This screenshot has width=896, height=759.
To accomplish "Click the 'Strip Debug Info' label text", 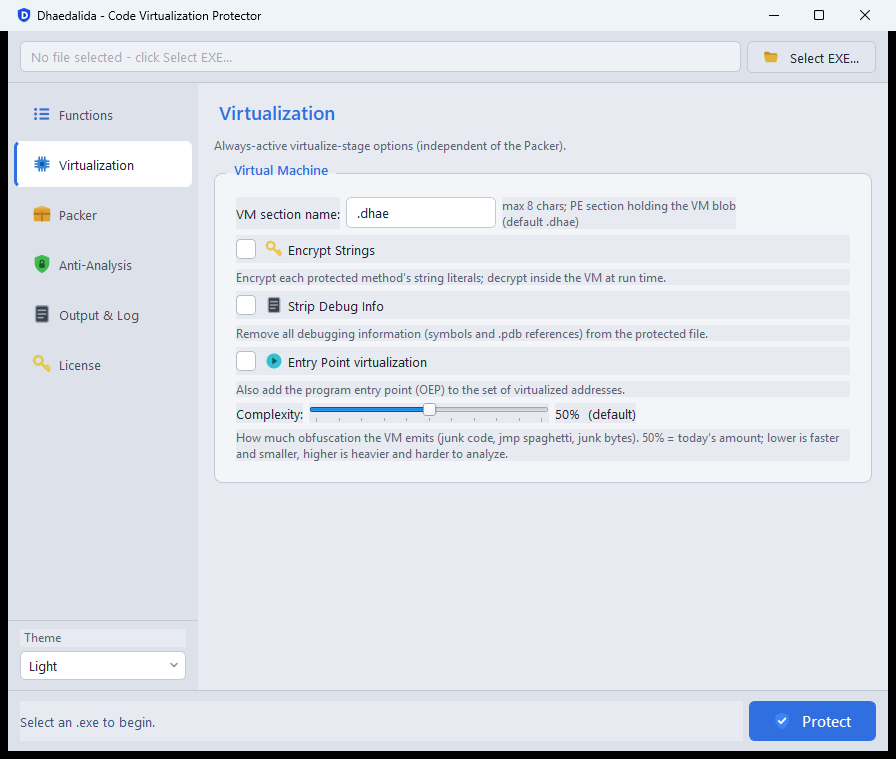I will click(x=335, y=306).
